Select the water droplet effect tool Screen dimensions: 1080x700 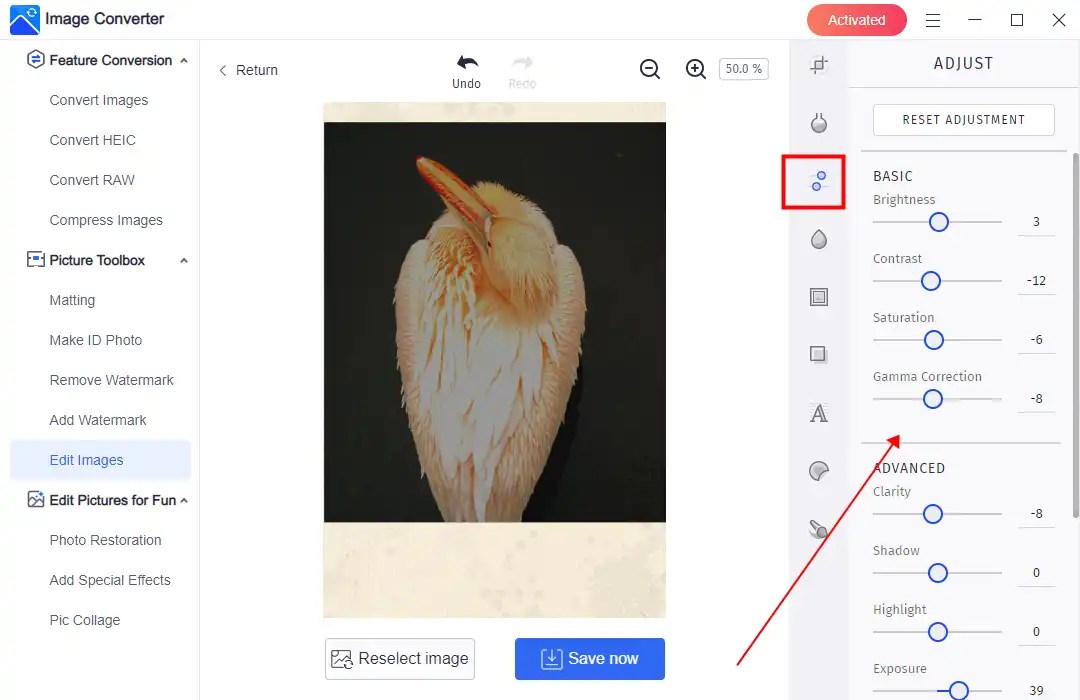pyautogui.click(x=818, y=239)
